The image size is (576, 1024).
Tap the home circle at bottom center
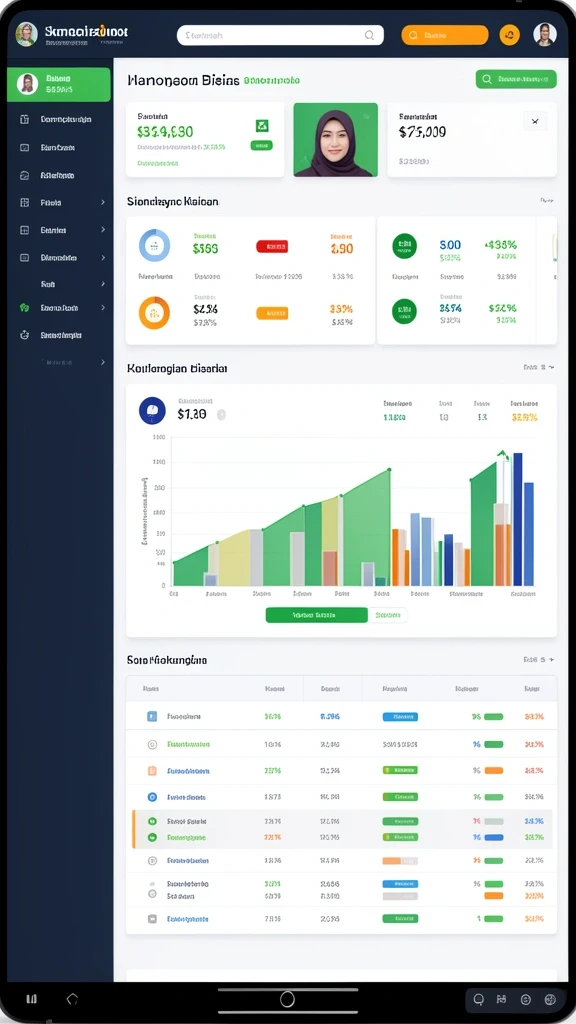(x=287, y=999)
